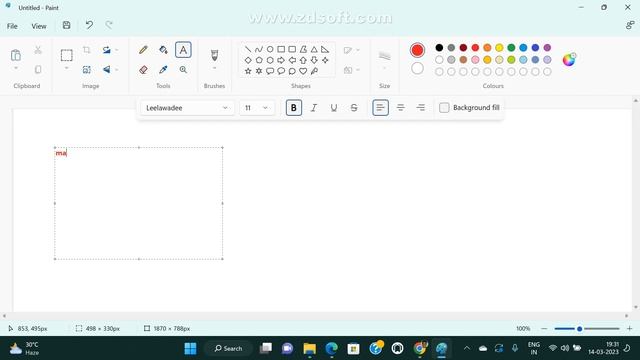Image resolution: width=640 pixels, height=360 pixels.
Task: Select the Fill bucket tool
Action: click(163, 50)
